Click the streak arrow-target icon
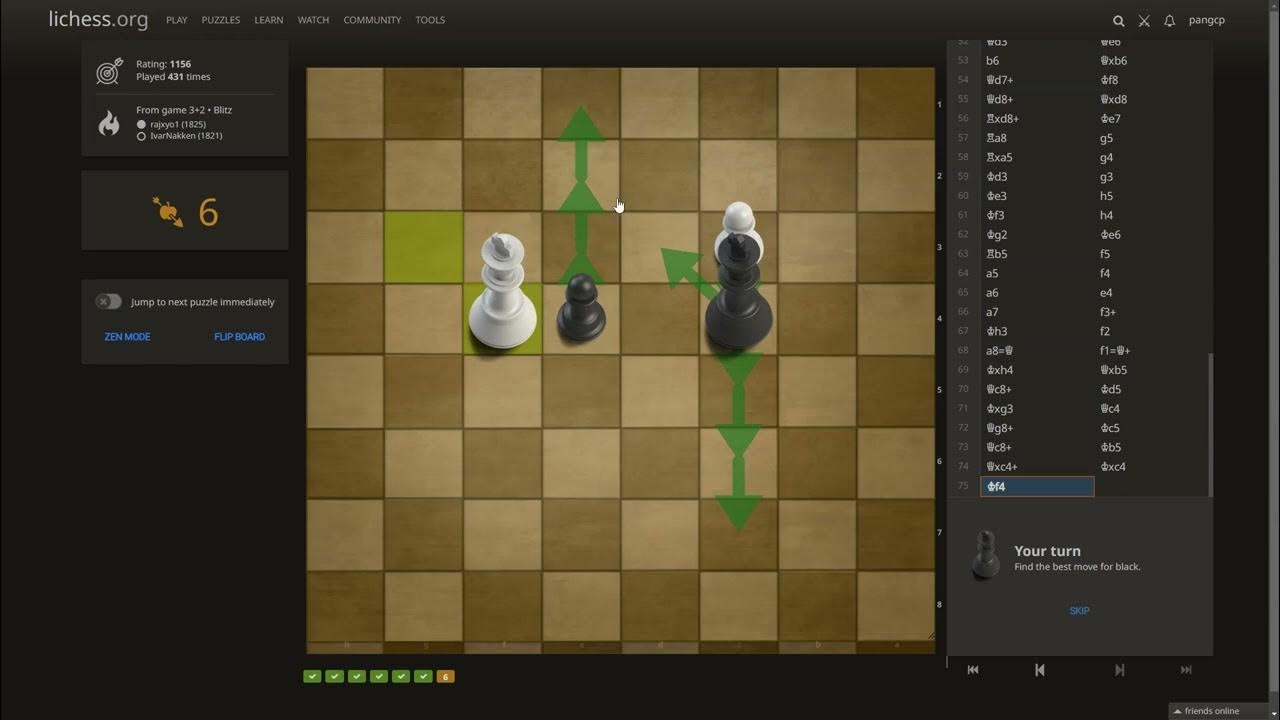This screenshot has width=1280, height=720. point(167,212)
